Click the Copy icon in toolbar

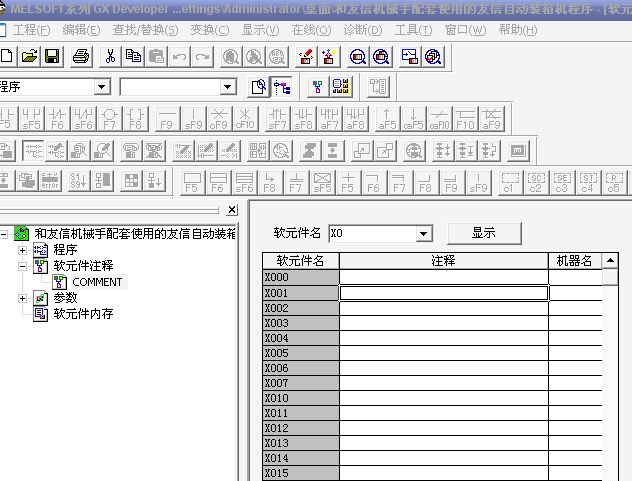[133, 56]
